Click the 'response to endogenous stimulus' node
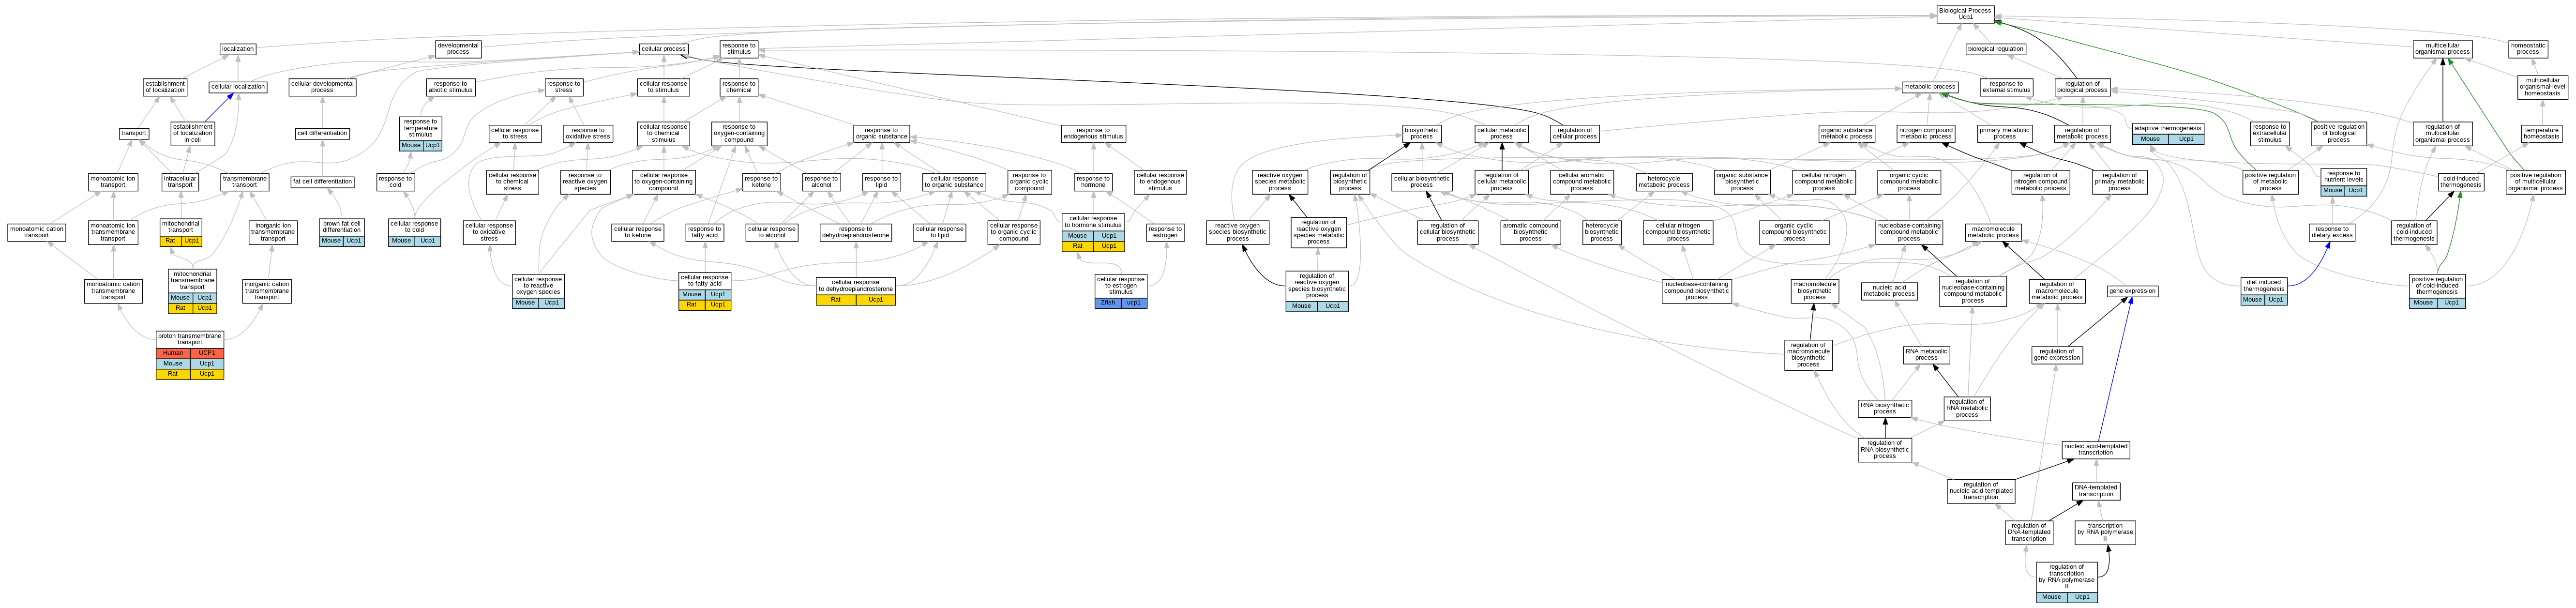Screen dimensions: 2576x608 [1093, 133]
